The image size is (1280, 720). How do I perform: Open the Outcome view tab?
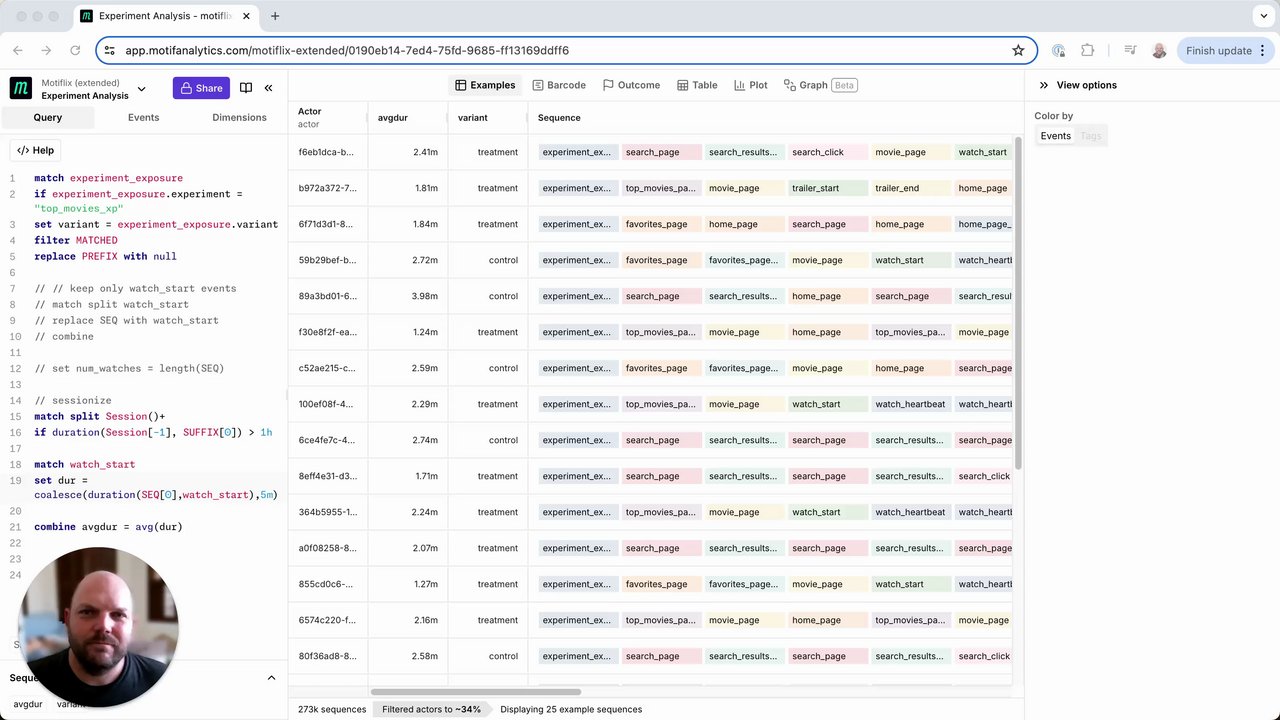tap(631, 85)
